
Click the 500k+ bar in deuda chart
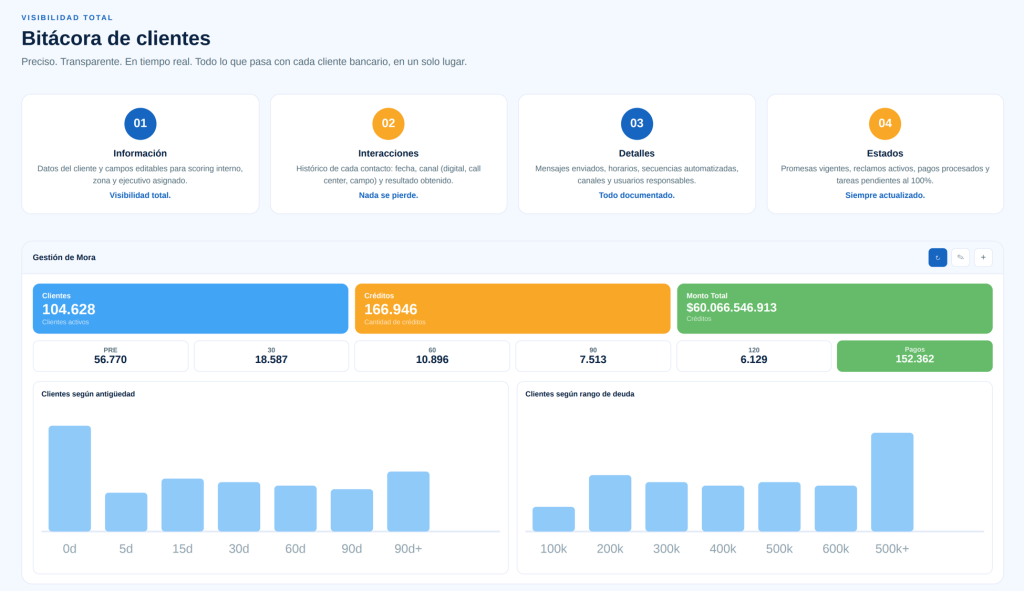(x=892, y=482)
